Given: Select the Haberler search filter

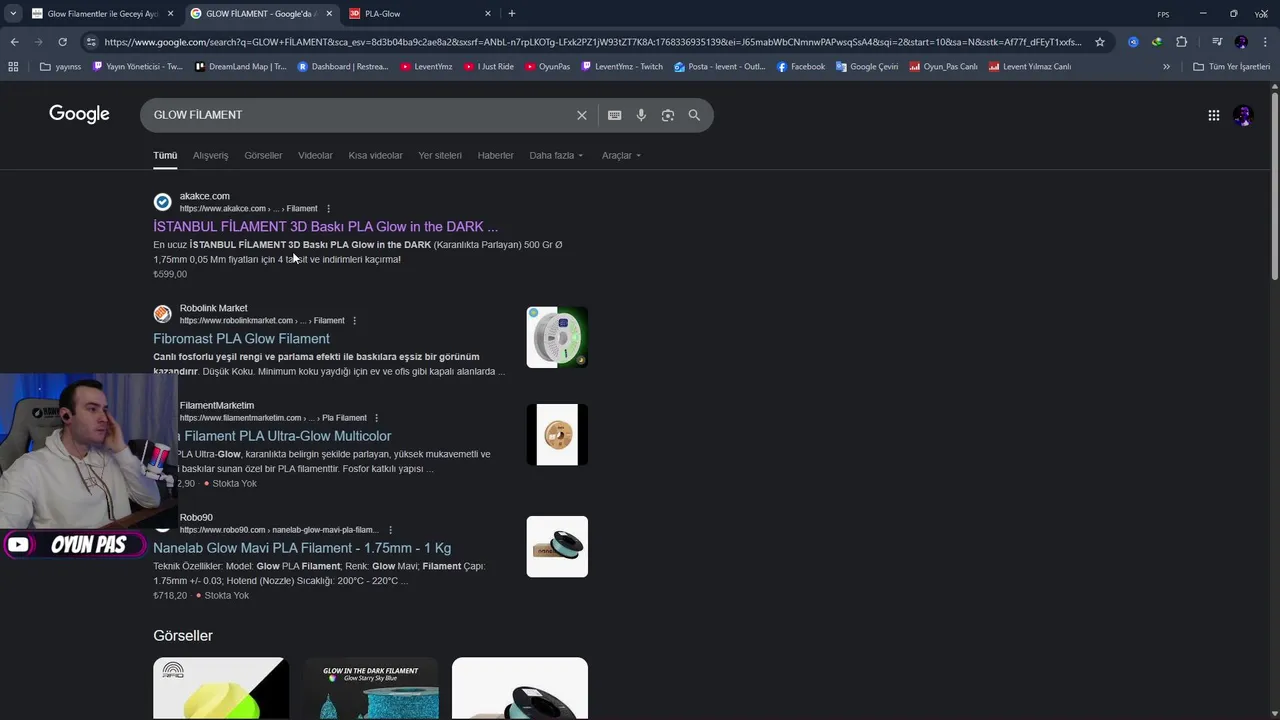Looking at the screenshot, I should pyautogui.click(x=495, y=156).
